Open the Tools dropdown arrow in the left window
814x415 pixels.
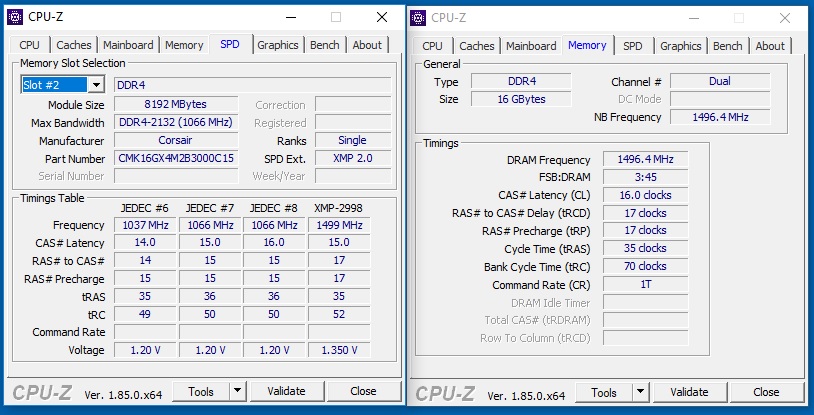click(x=237, y=391)
